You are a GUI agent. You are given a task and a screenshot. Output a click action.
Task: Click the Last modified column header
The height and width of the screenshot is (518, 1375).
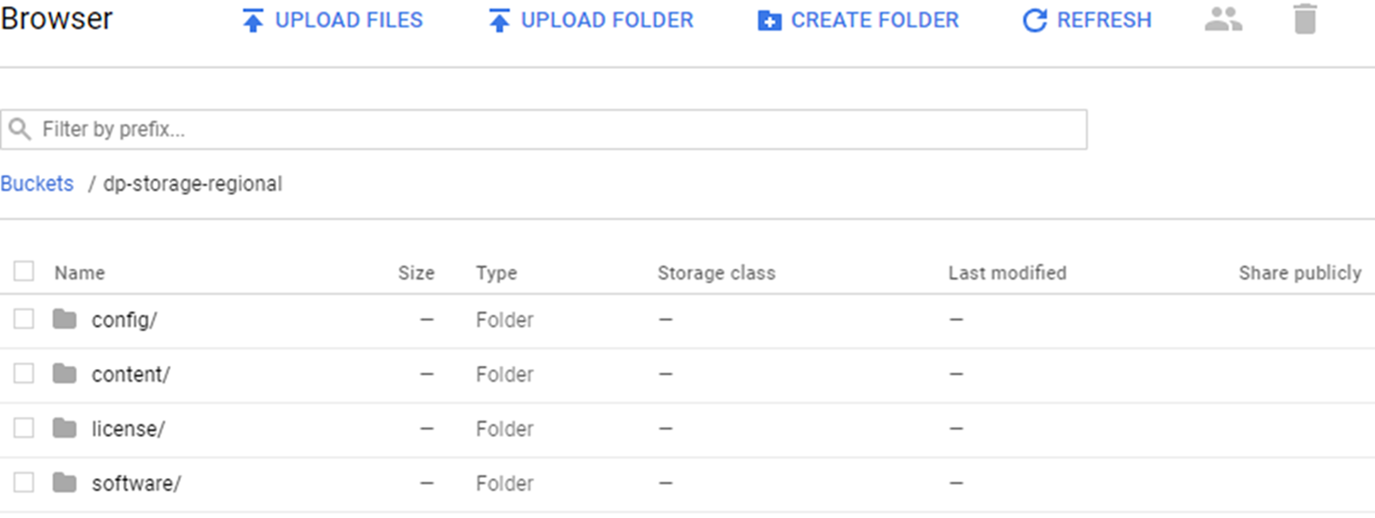click(x=1007, y=273)
